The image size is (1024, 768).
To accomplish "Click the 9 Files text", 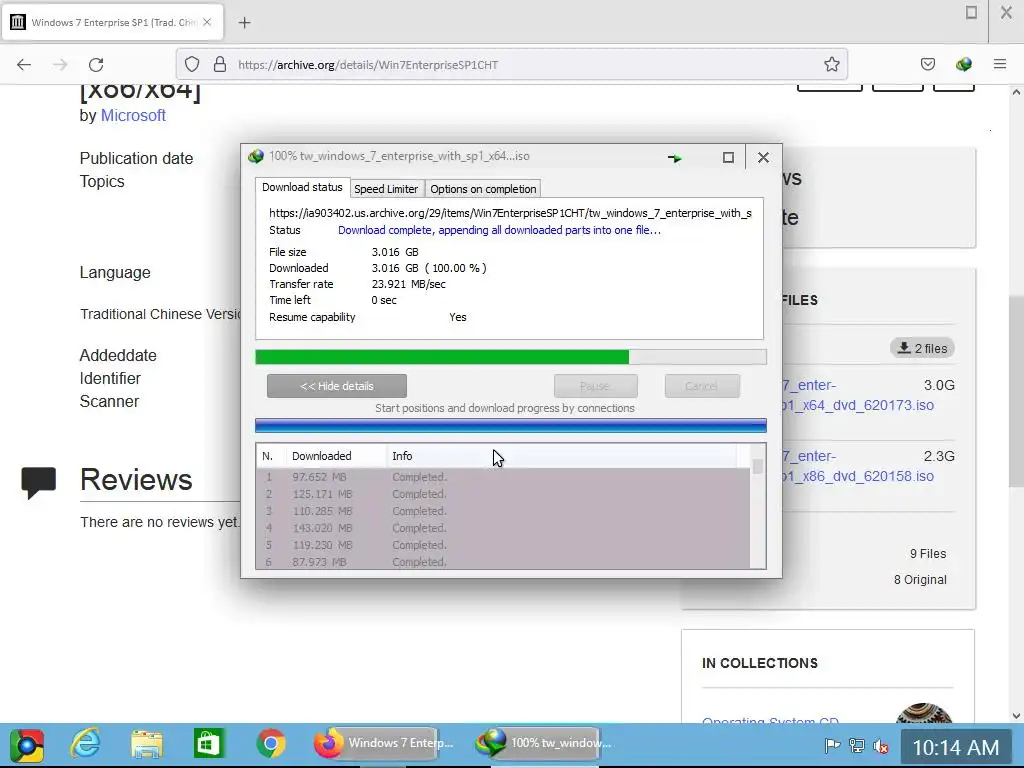I will pos(928,554).
